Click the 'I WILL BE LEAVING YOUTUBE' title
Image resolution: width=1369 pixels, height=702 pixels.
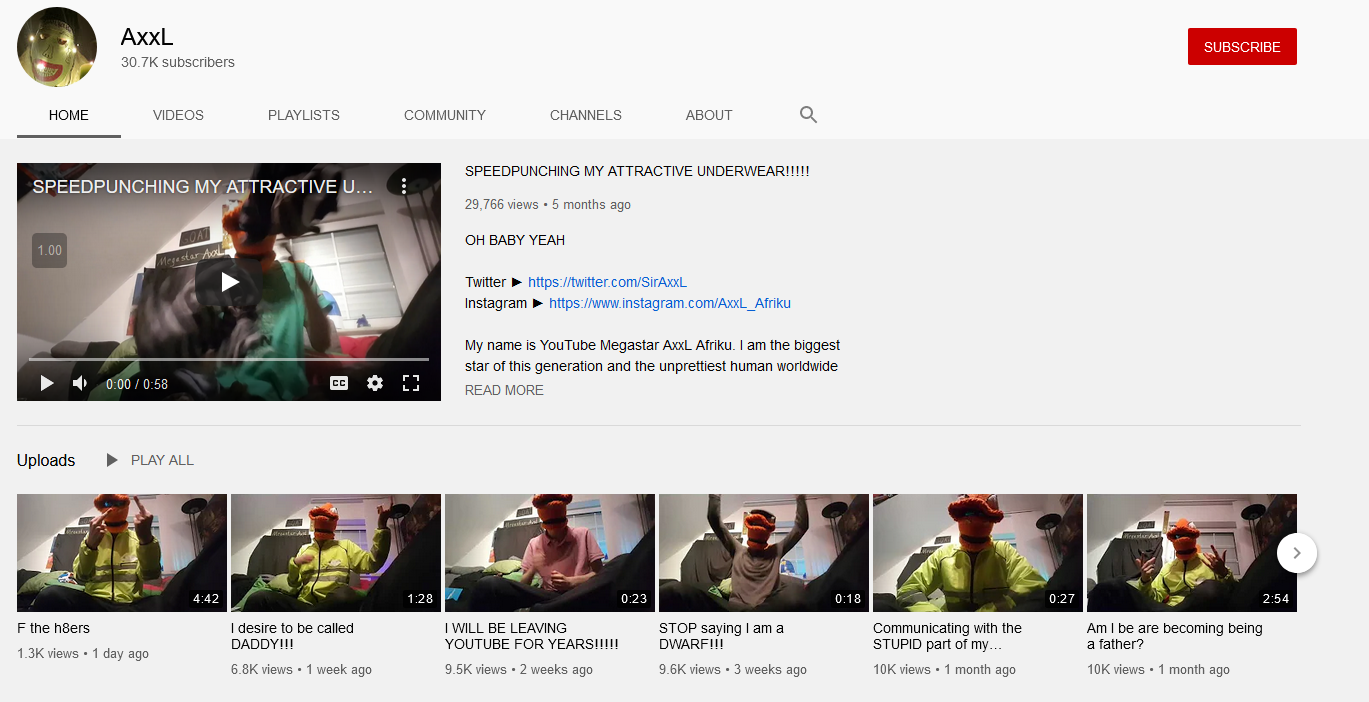point(532,636)
